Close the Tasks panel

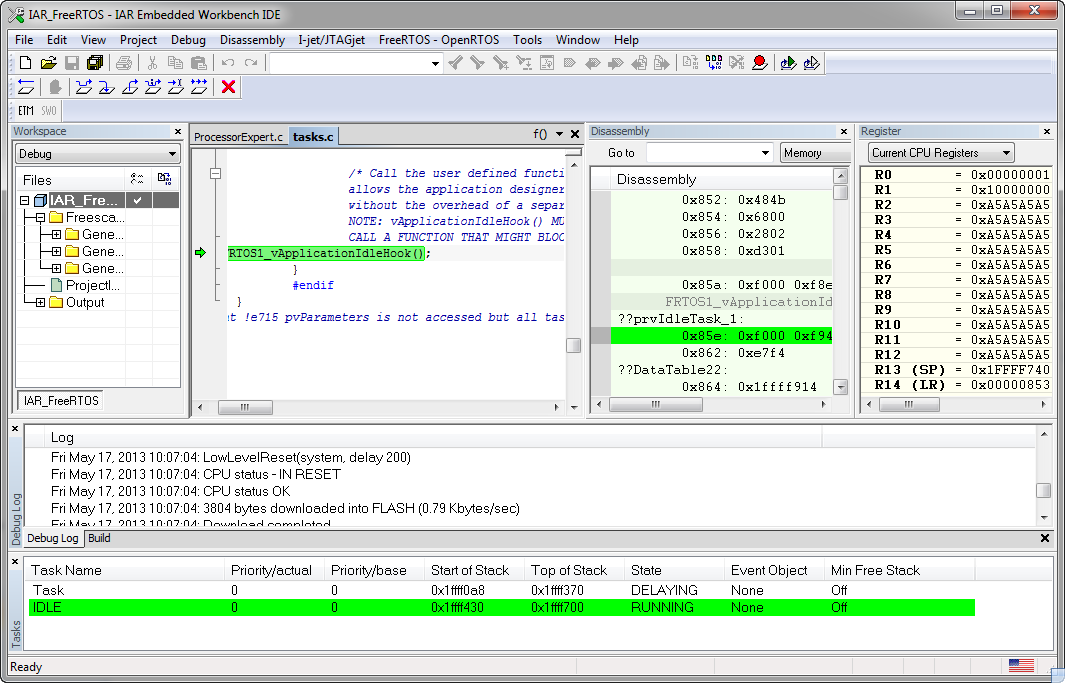click(x=15, y=561)
